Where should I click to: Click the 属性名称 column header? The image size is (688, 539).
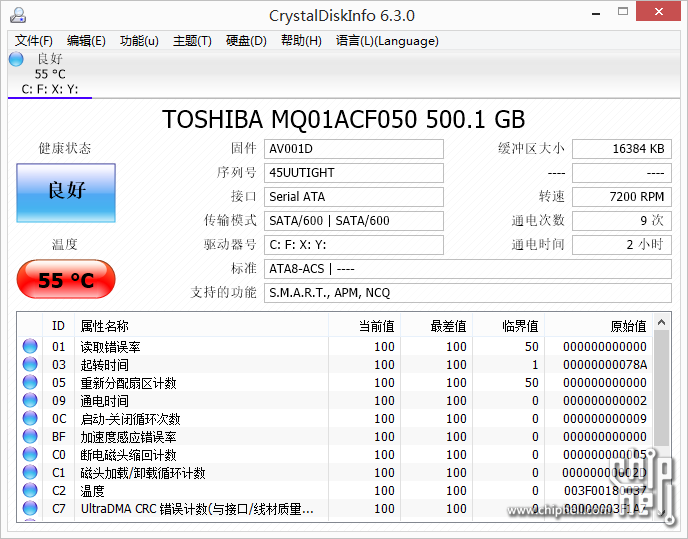[x=201, y=326]
